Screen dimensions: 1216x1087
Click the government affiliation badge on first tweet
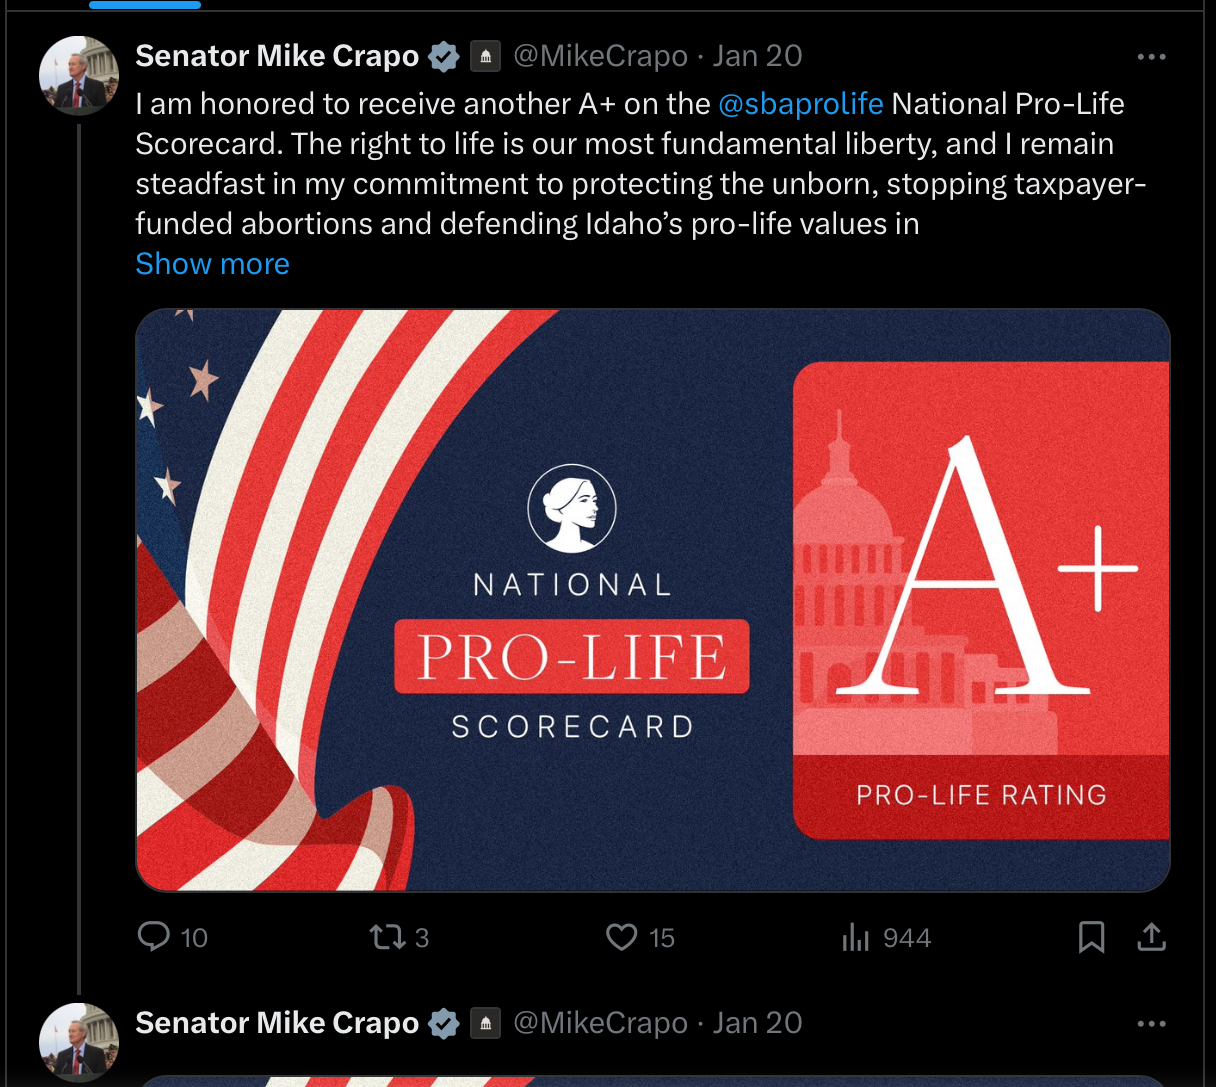[x=485, y=56]
